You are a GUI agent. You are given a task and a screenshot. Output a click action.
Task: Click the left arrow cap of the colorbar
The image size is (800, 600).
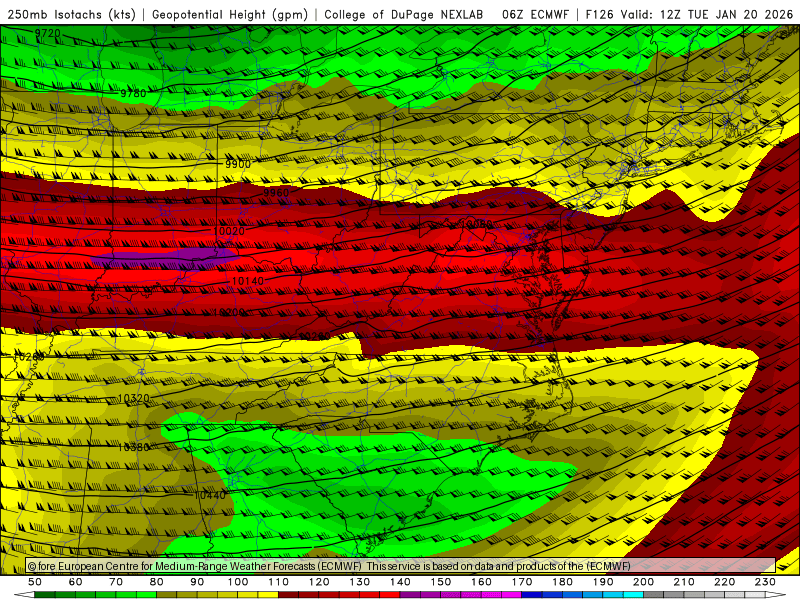(x=24, y=595)
